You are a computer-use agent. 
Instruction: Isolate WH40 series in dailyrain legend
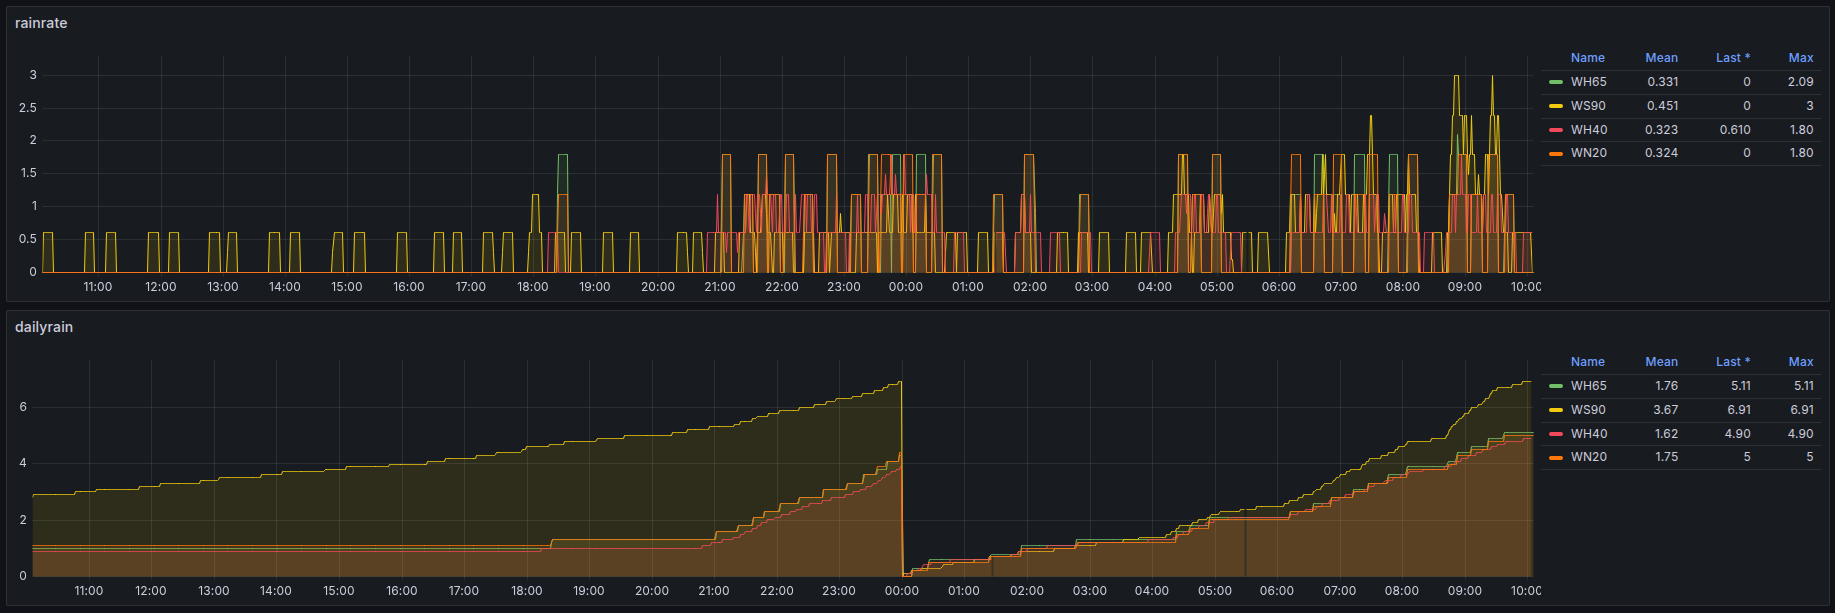(x=1588, y=434)
